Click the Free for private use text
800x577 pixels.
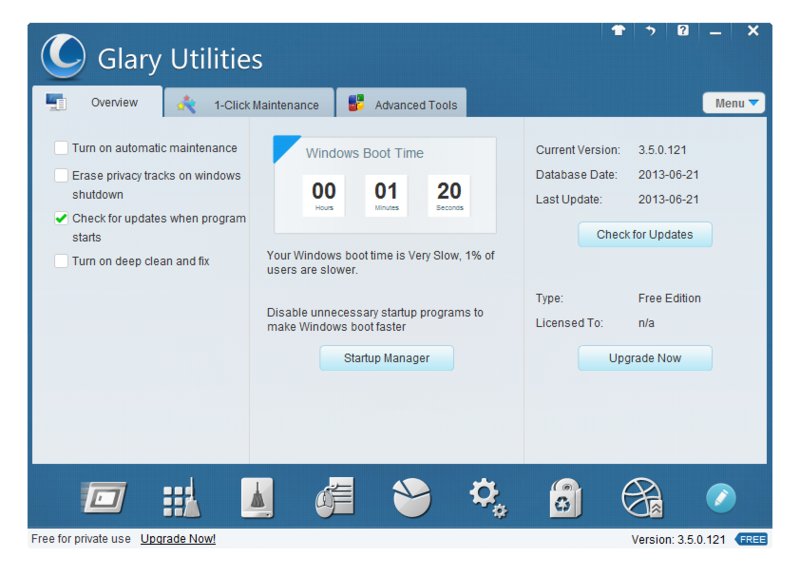(x=81, y=539)
